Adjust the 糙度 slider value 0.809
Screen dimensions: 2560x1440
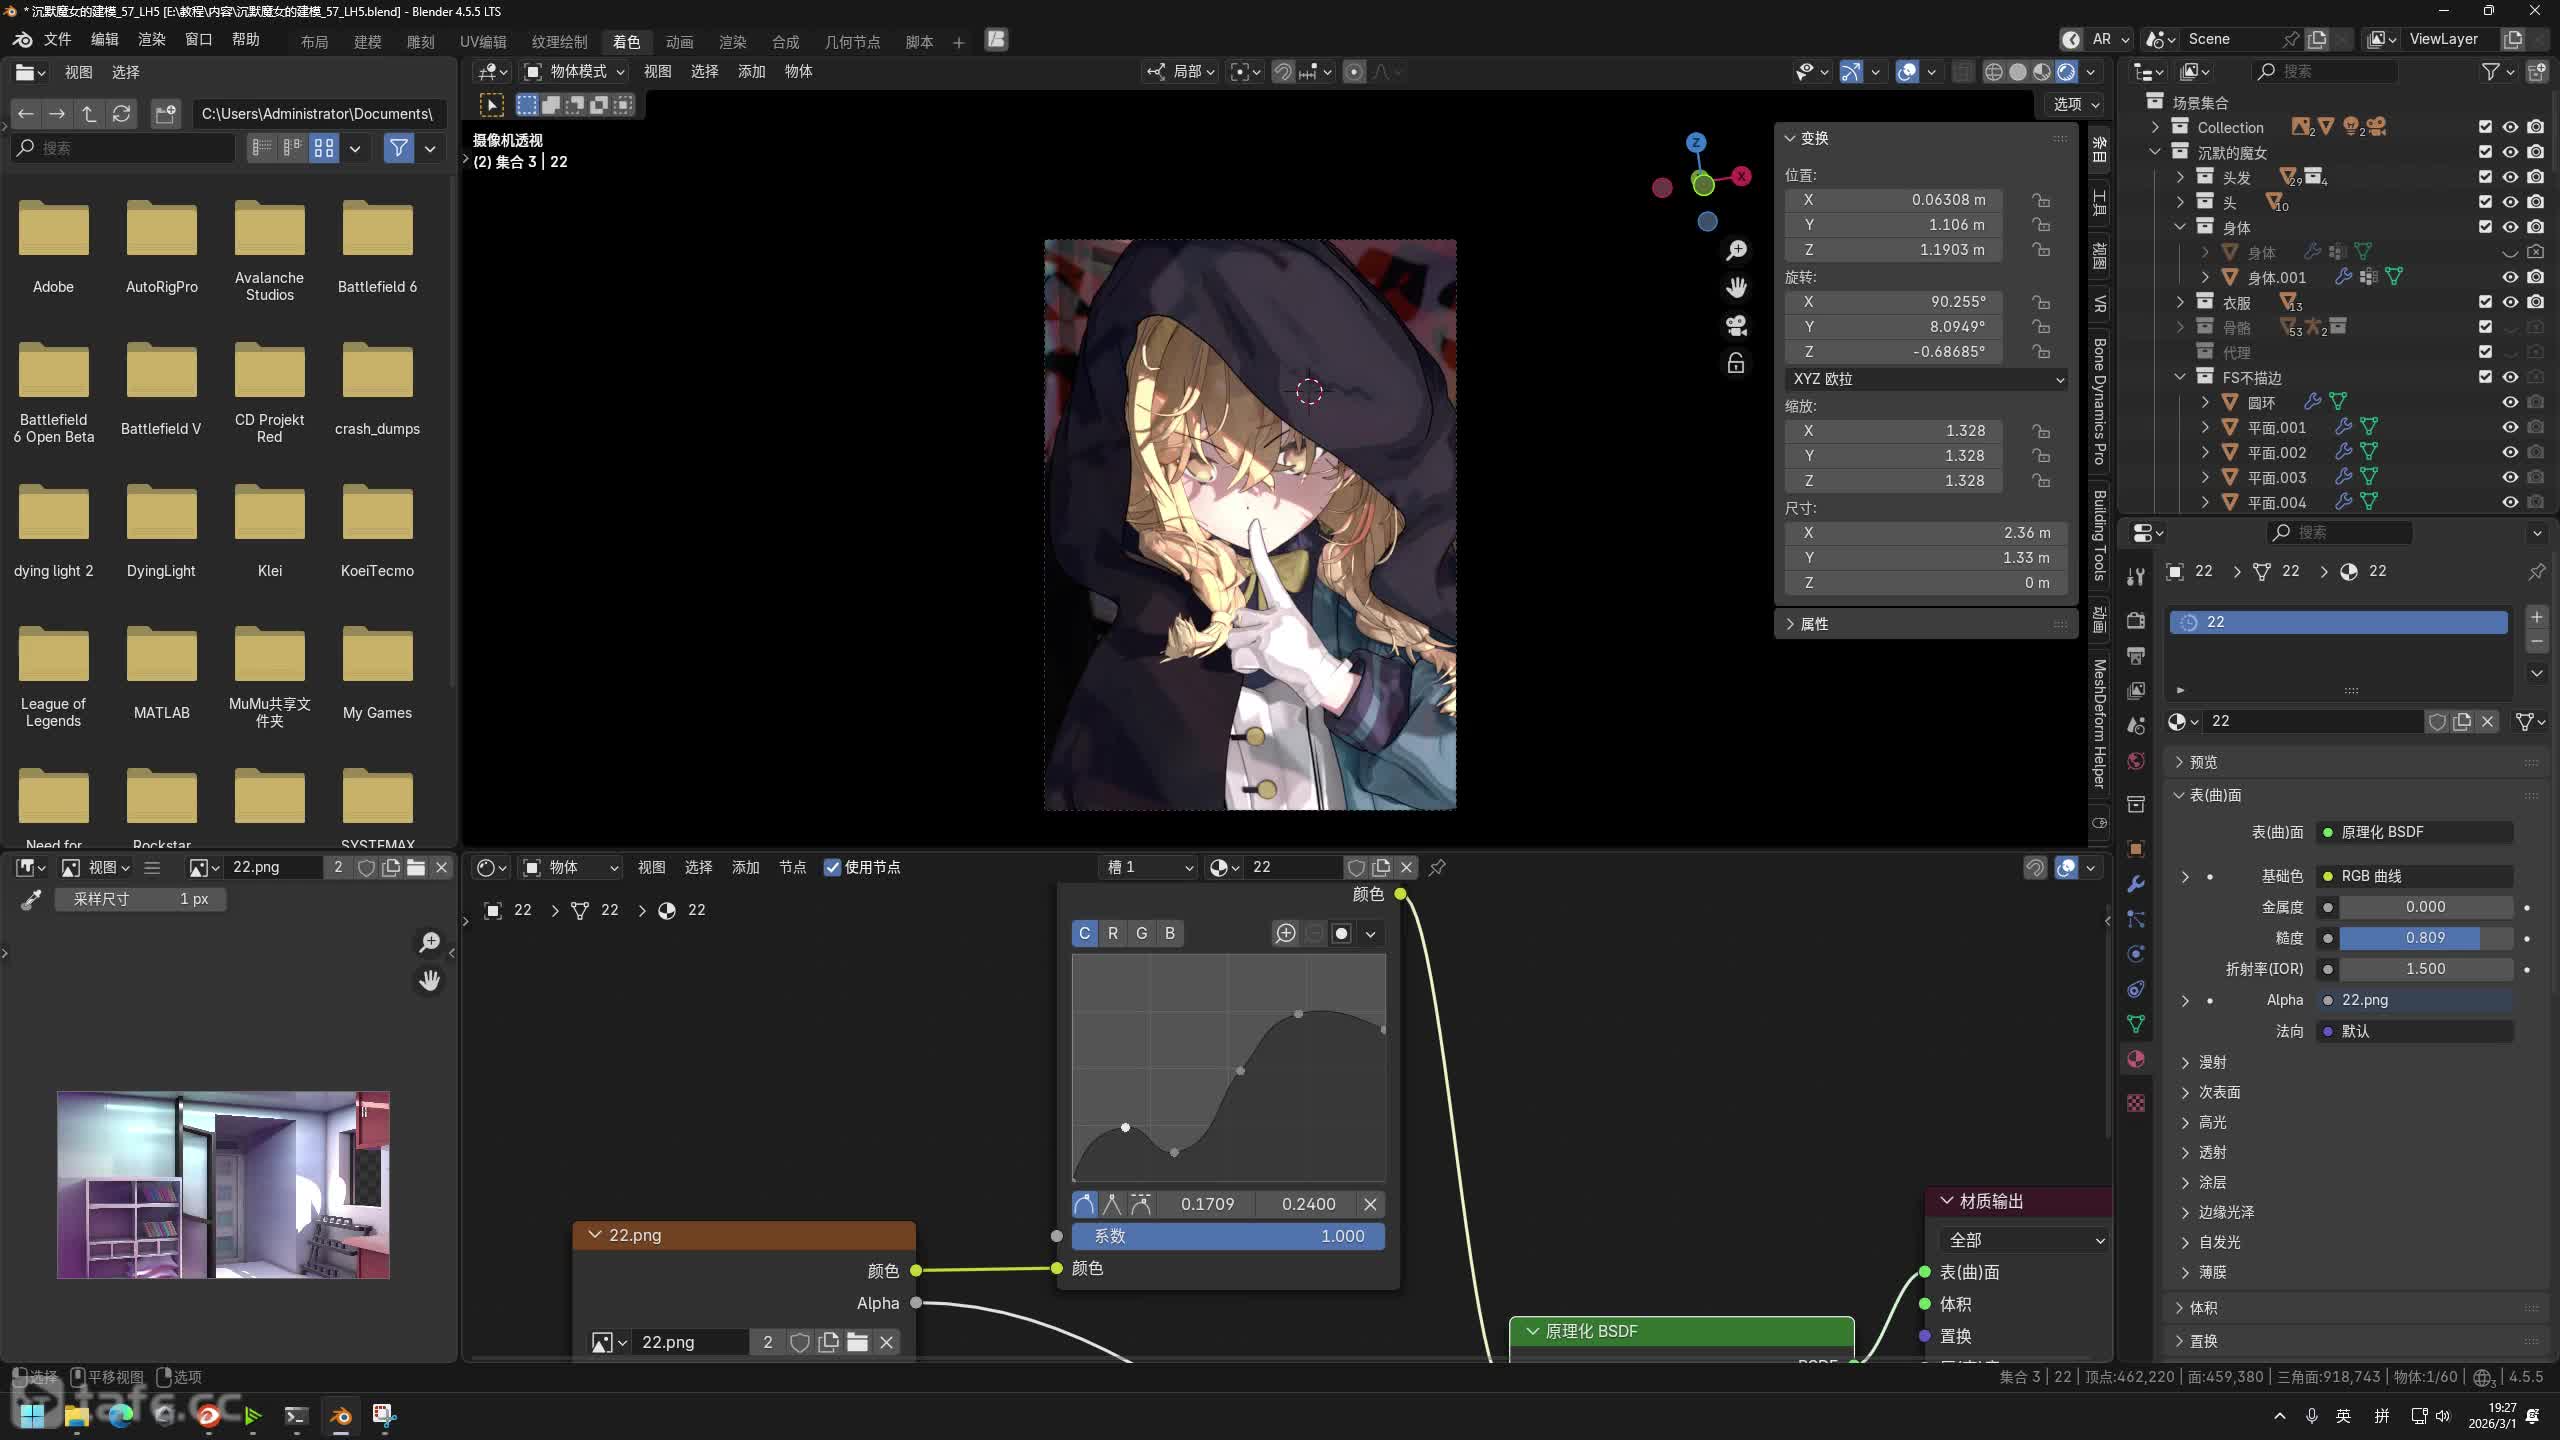pyautogui.click(x=2424, y=938)
